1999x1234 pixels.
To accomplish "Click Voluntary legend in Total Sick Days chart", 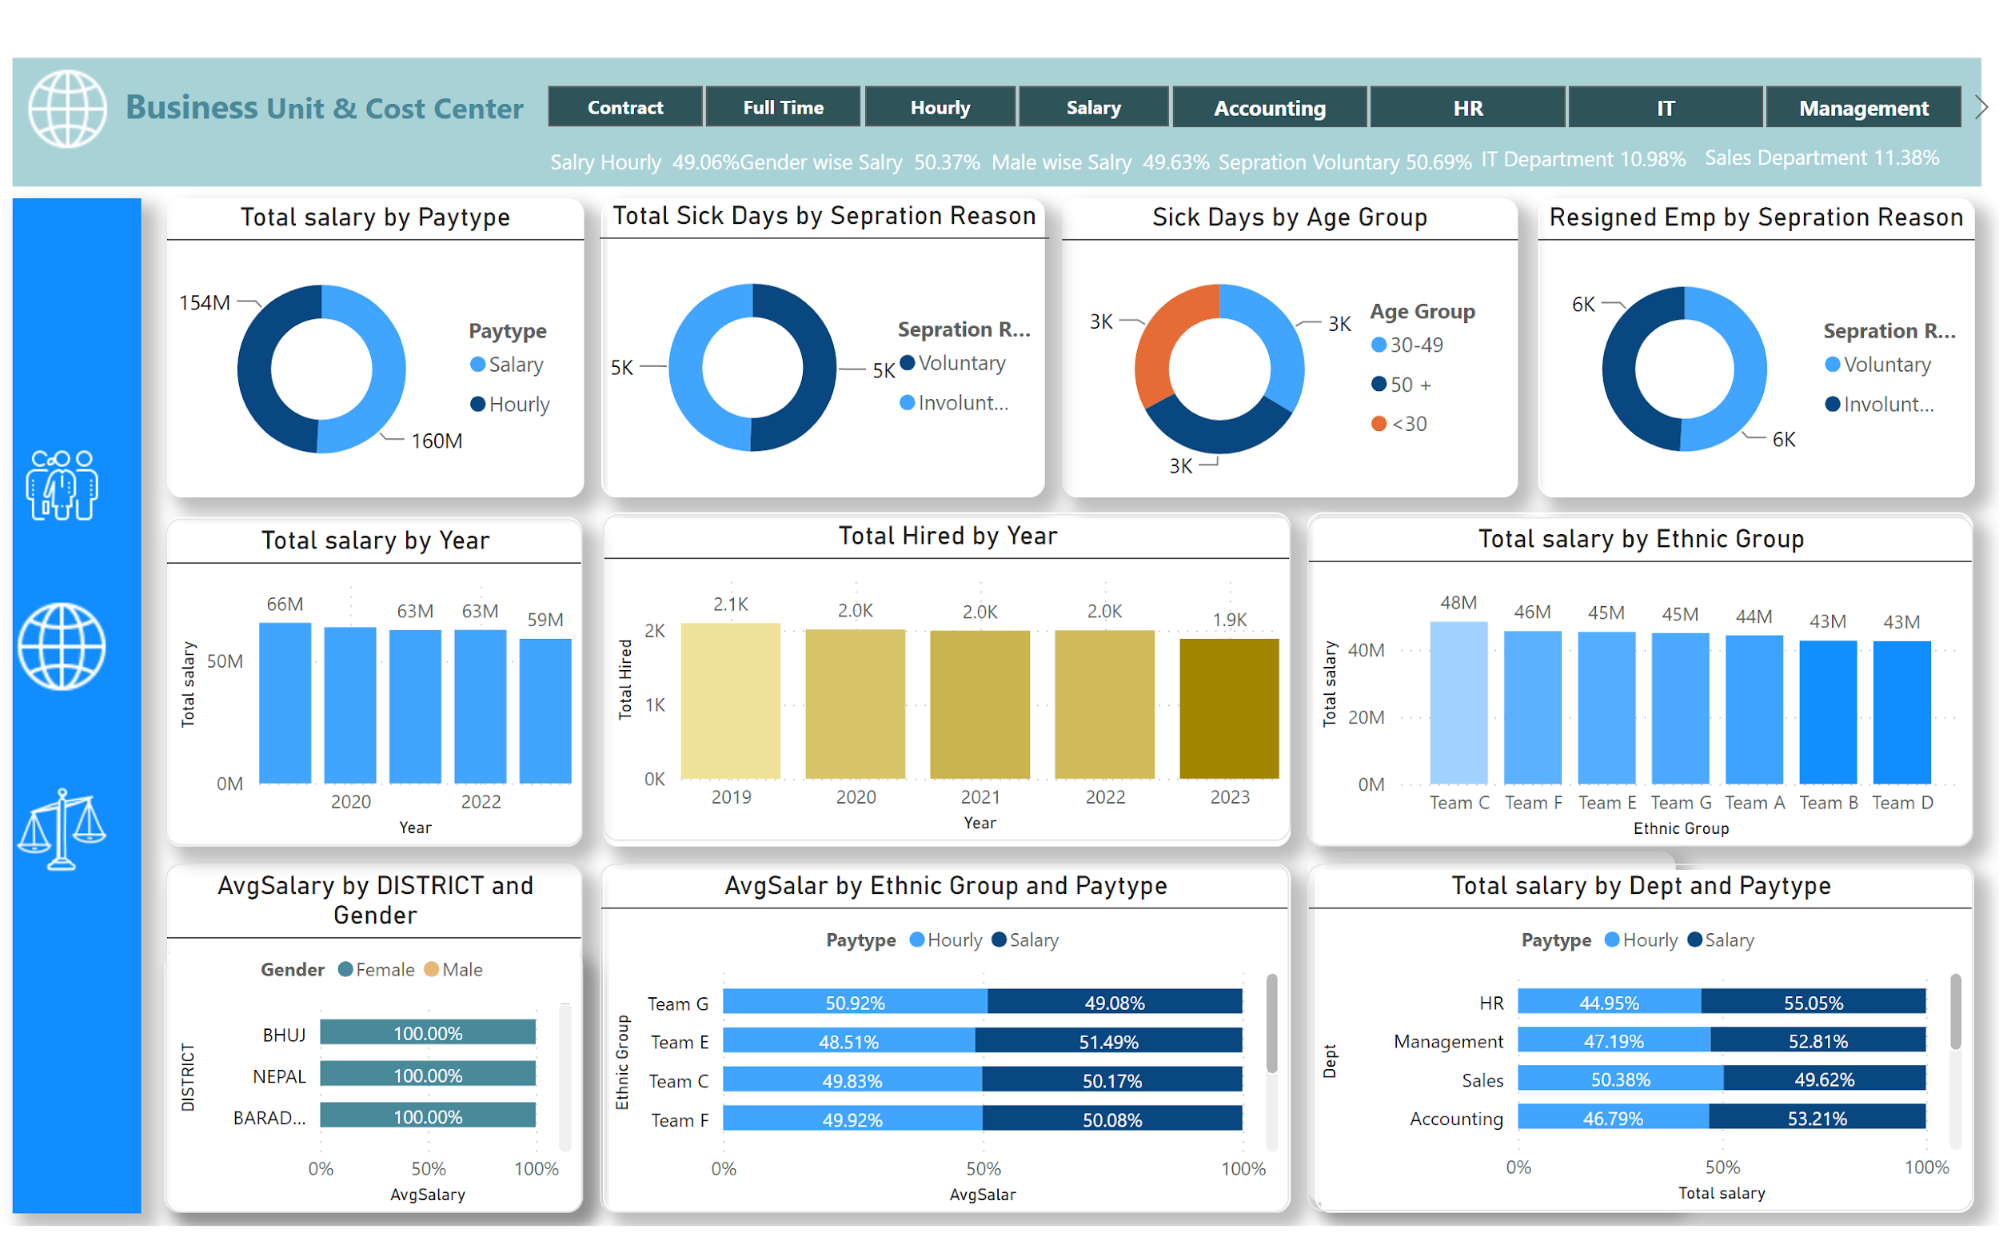I will click(x=953, y=363).
